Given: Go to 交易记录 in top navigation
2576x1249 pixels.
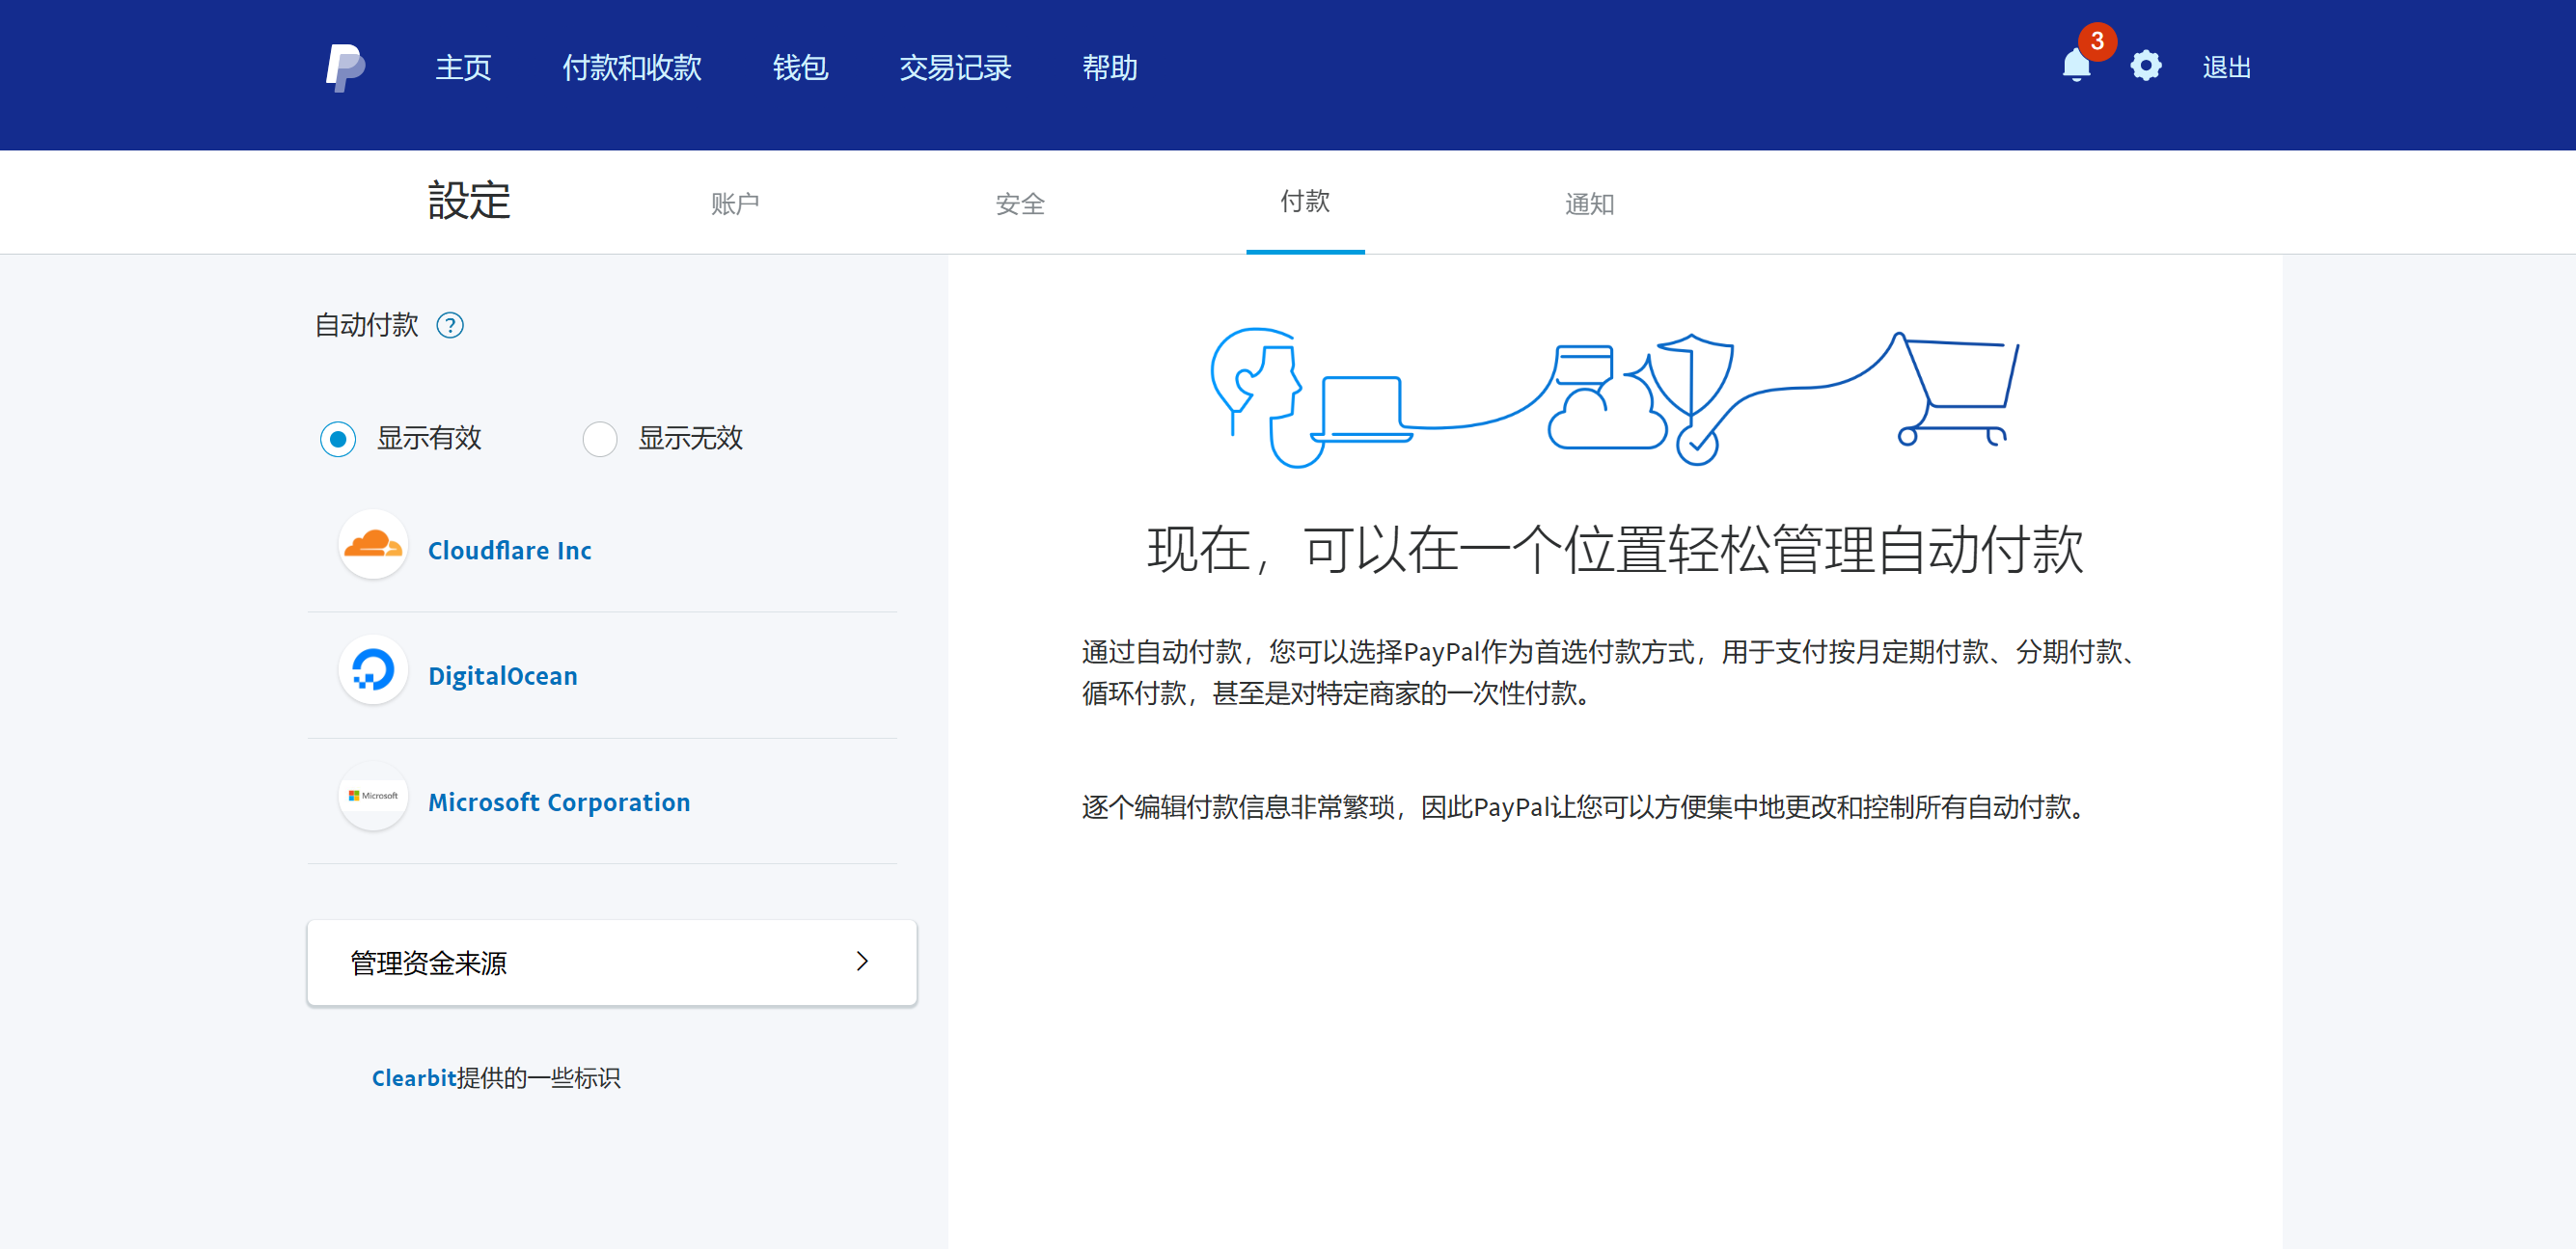Looking at the screenshot, I should 955,68.
